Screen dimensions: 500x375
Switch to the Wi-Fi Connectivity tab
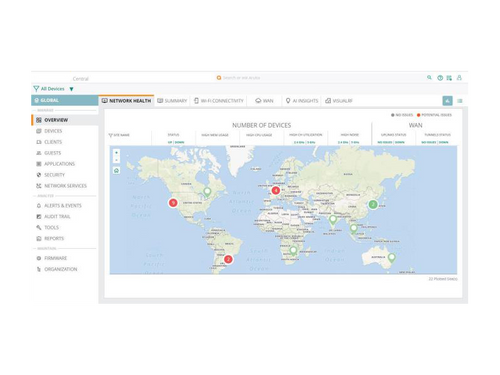coord(219,101)
